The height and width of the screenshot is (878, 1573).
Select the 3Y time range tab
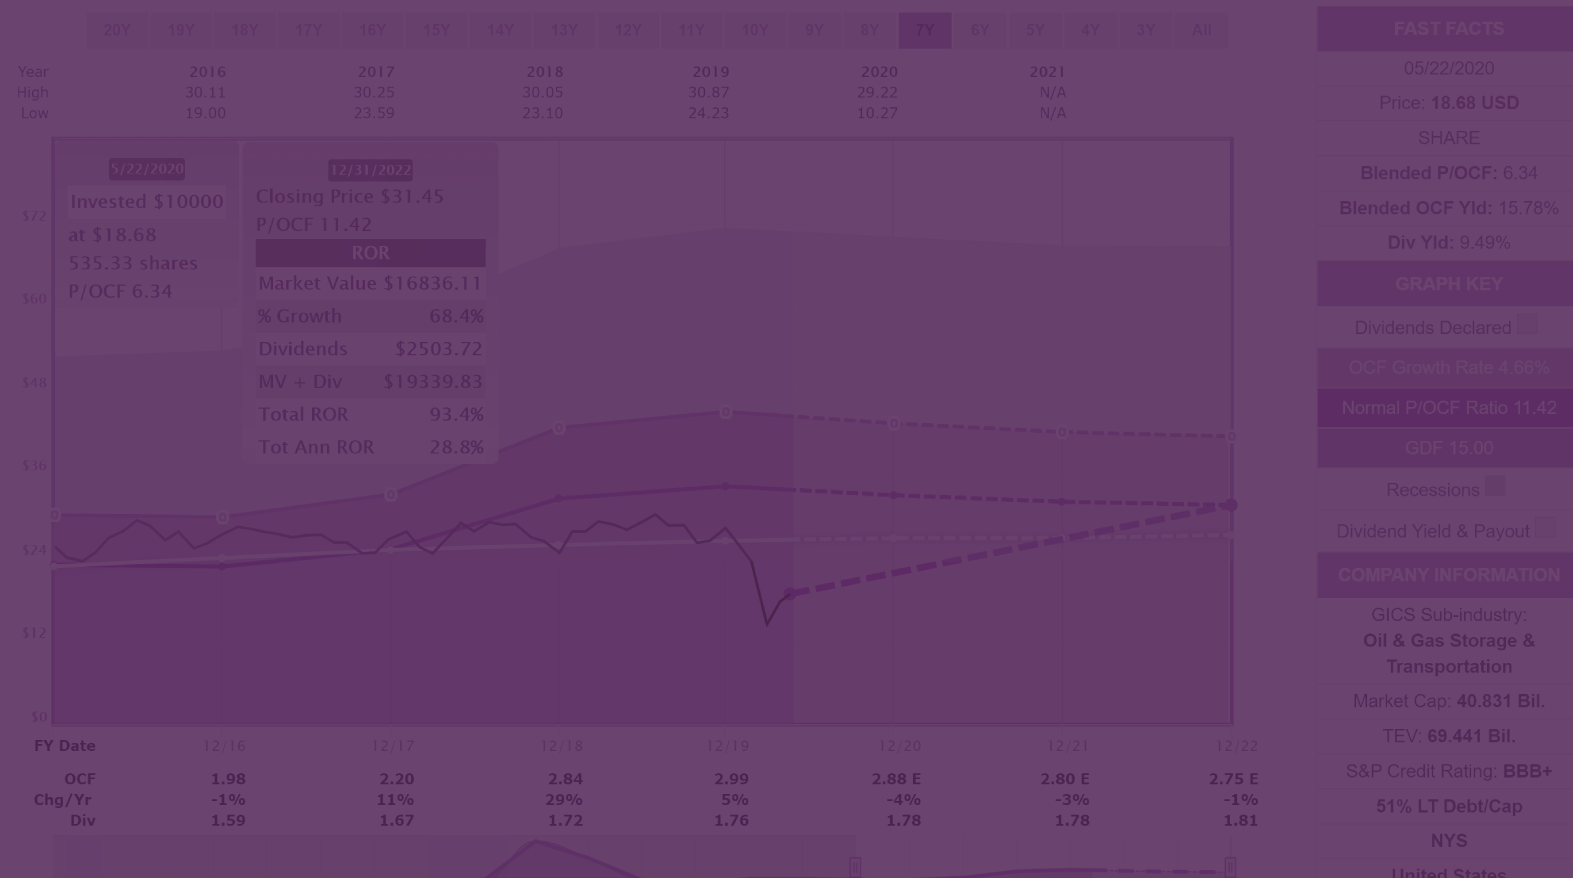pos(1145,30)
